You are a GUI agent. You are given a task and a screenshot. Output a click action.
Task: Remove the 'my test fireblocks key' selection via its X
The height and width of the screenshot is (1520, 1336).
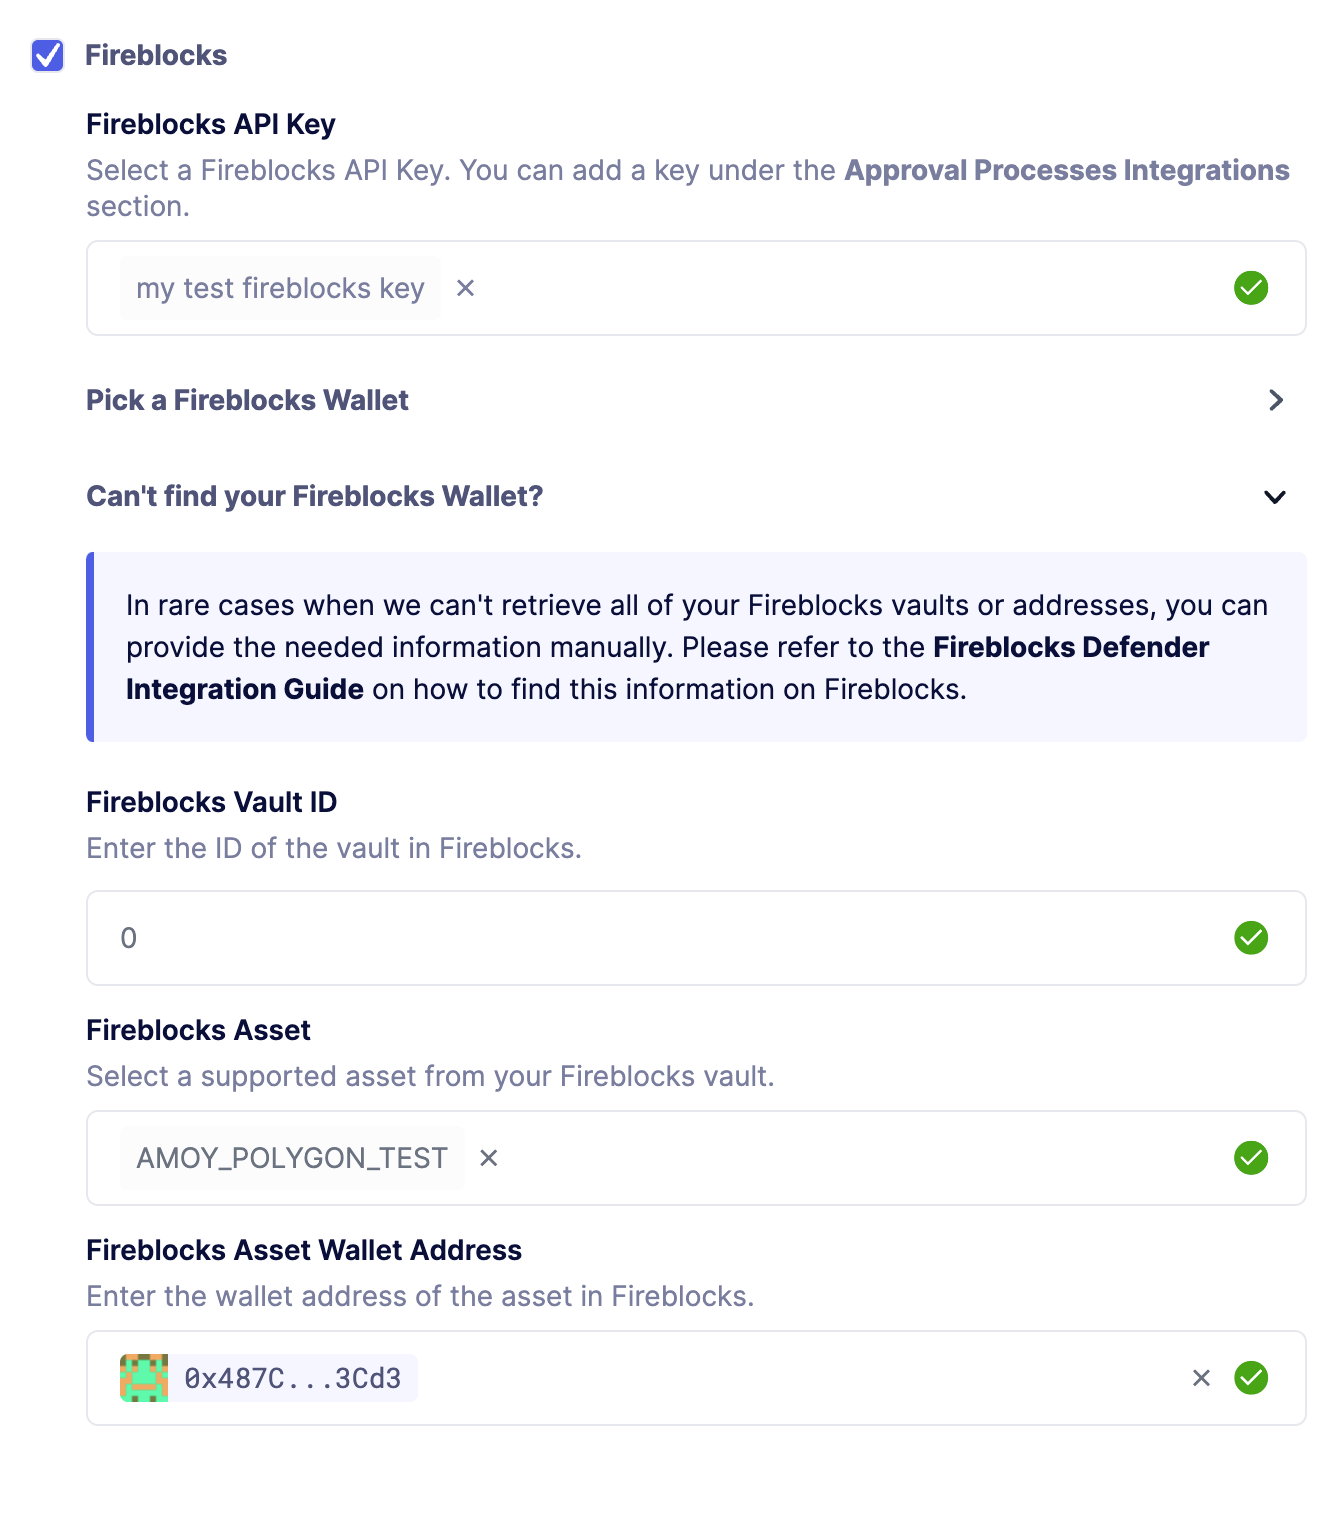(465, 288)
